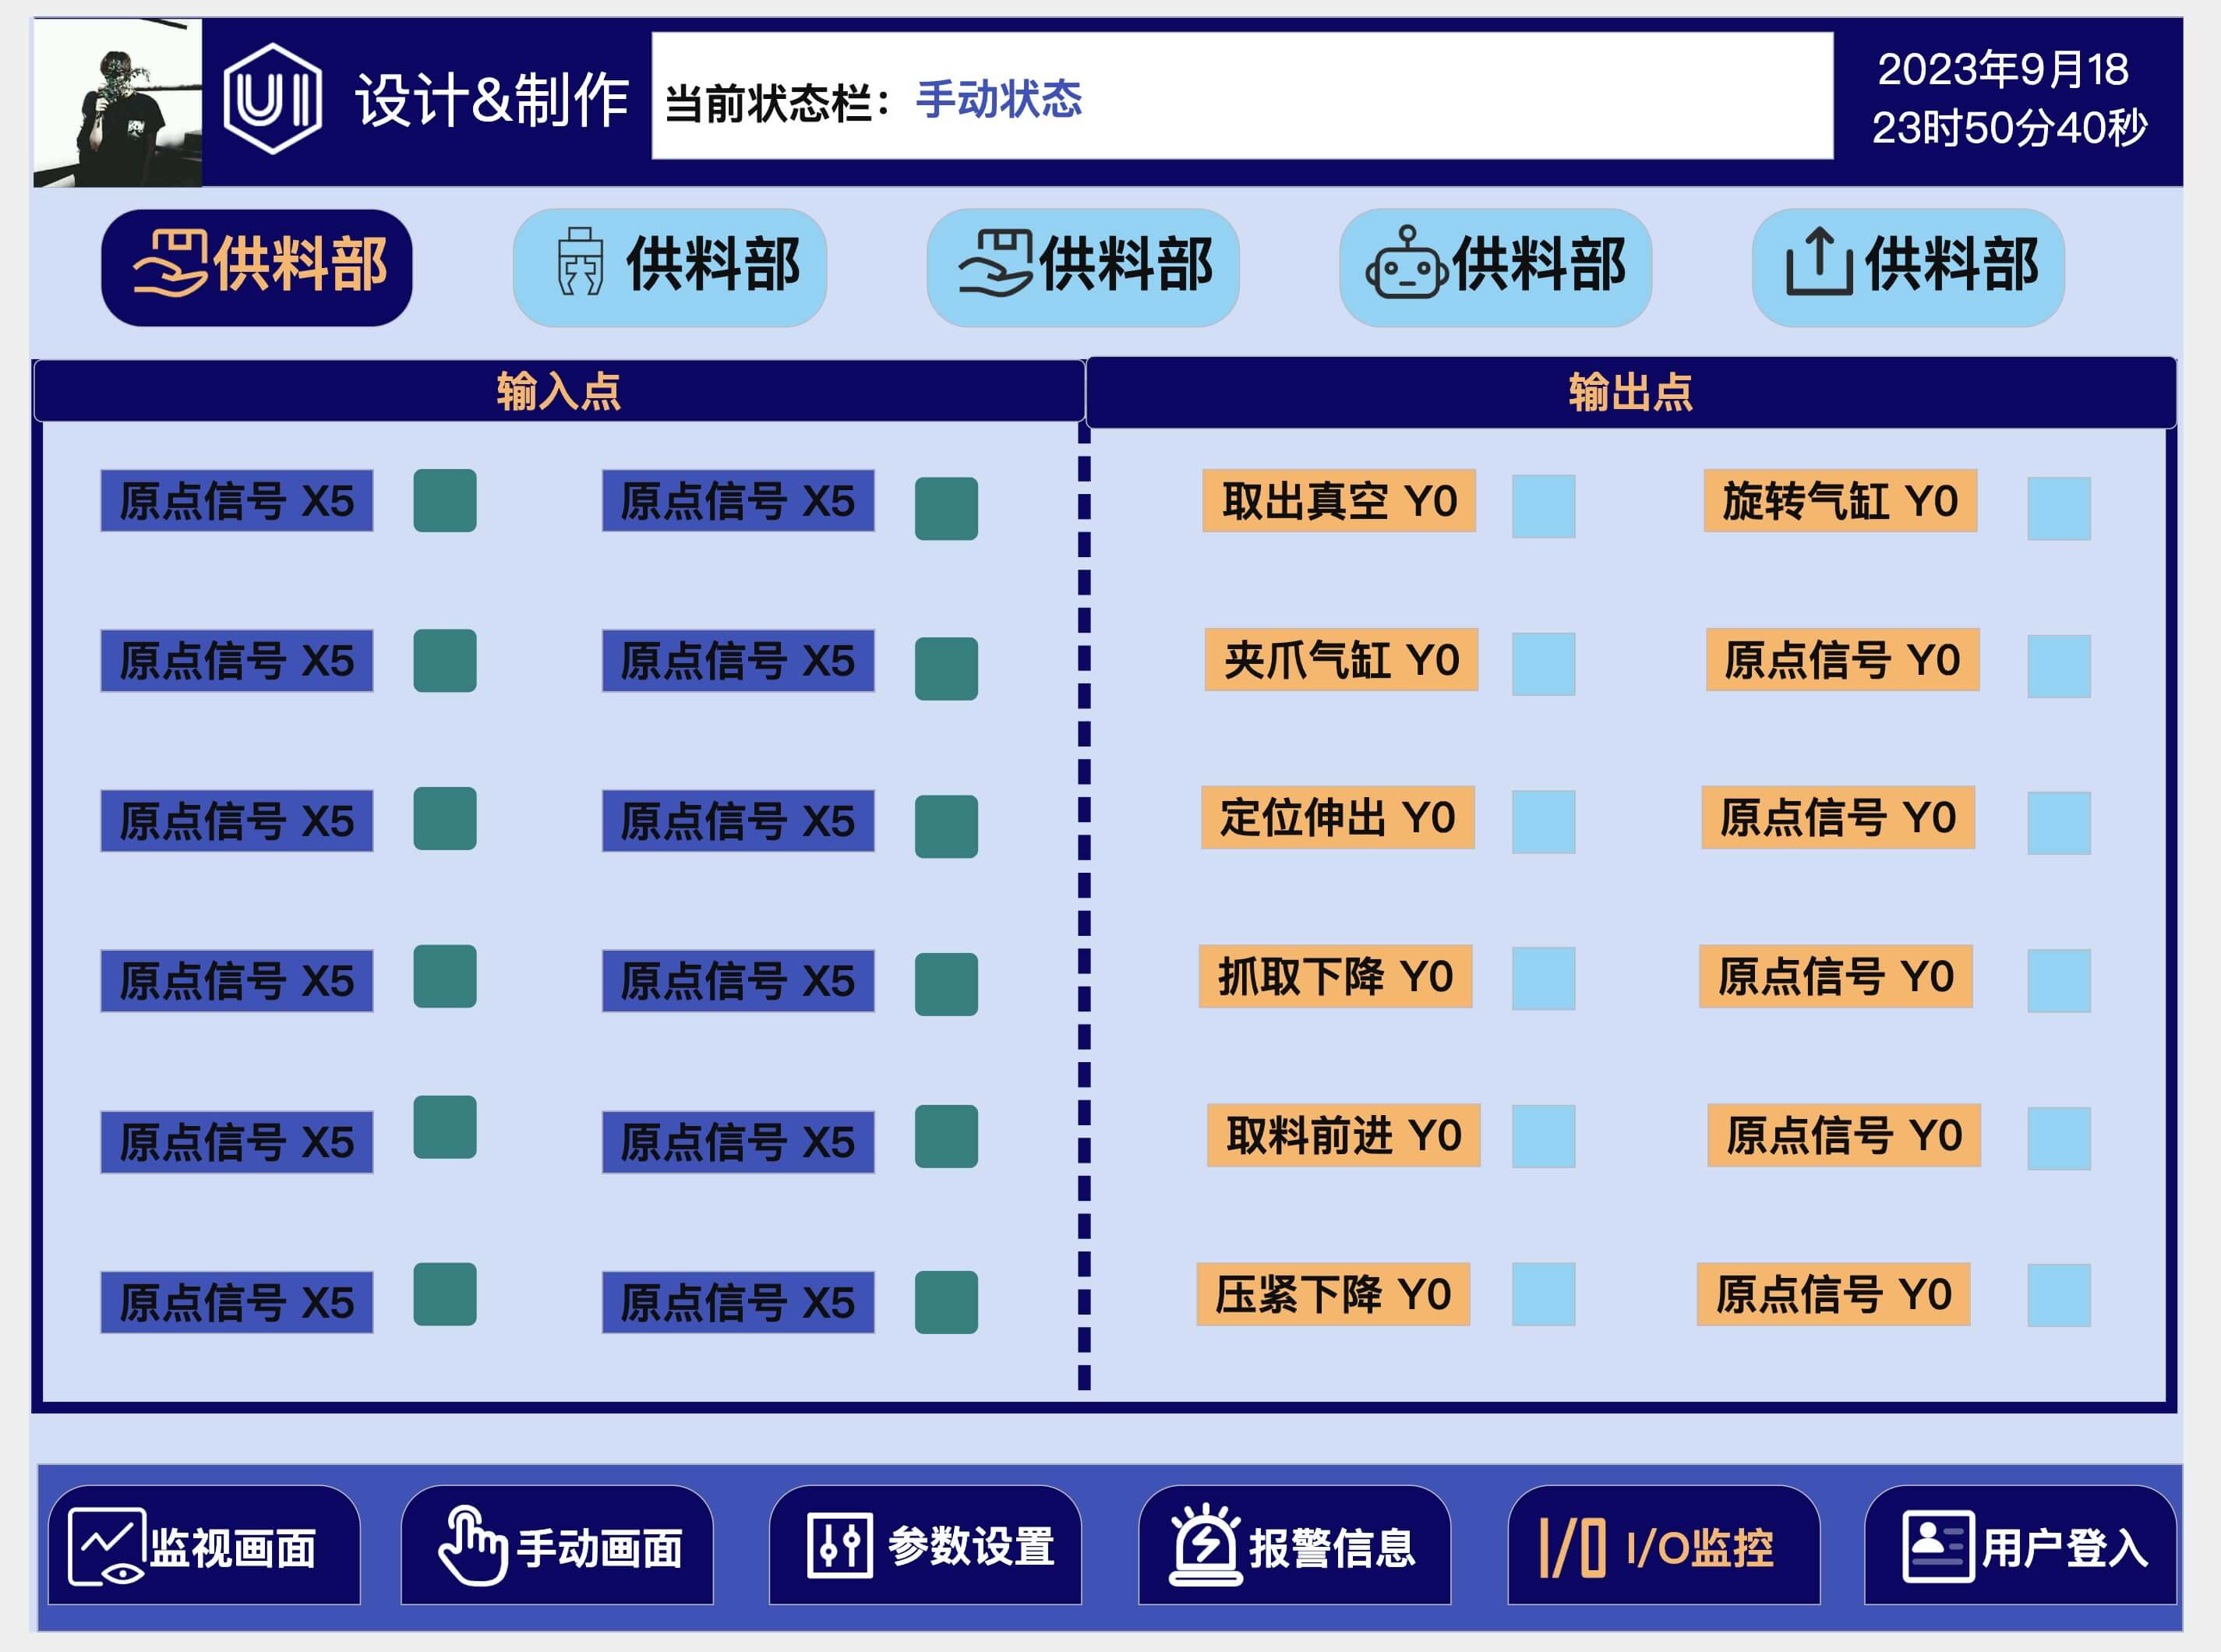Click the 当前状态栏 status field
Screen dimensions: 2221x1652
coord(1242,96)
